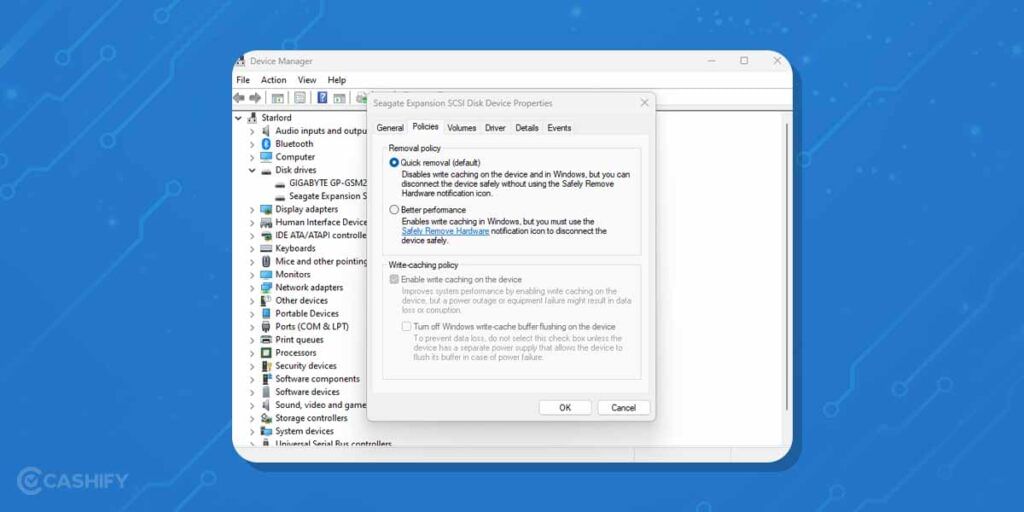Click the Other devices icon
This screenshot has height=512, width=1024.
point(266,300)
